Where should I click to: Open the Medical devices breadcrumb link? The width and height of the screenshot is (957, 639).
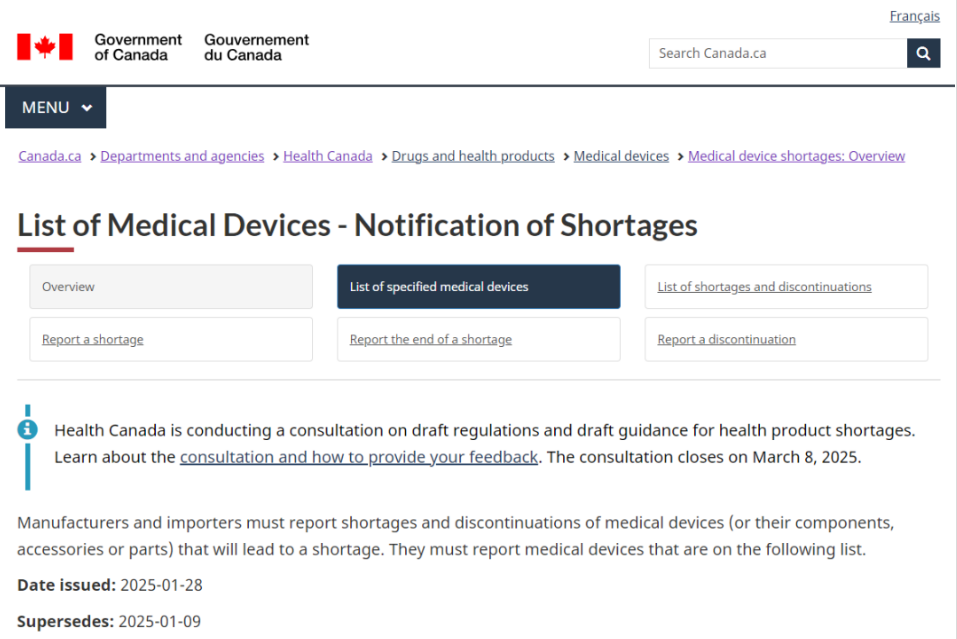(621, 156)
